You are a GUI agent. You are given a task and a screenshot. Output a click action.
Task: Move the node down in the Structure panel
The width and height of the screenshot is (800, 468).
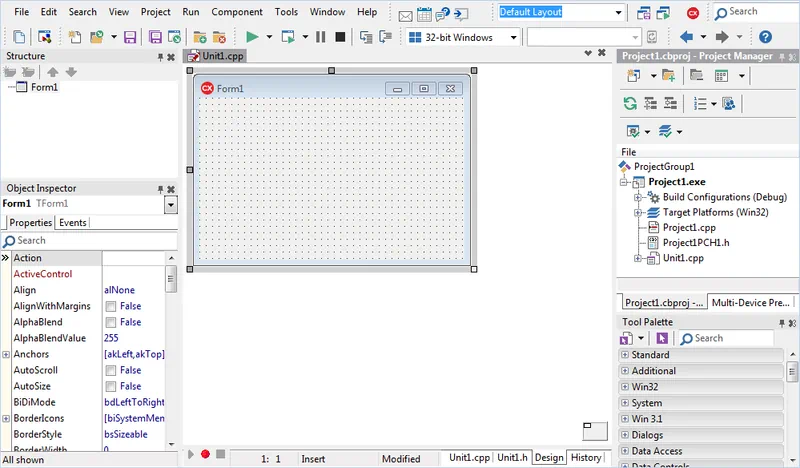coord(71,72)
